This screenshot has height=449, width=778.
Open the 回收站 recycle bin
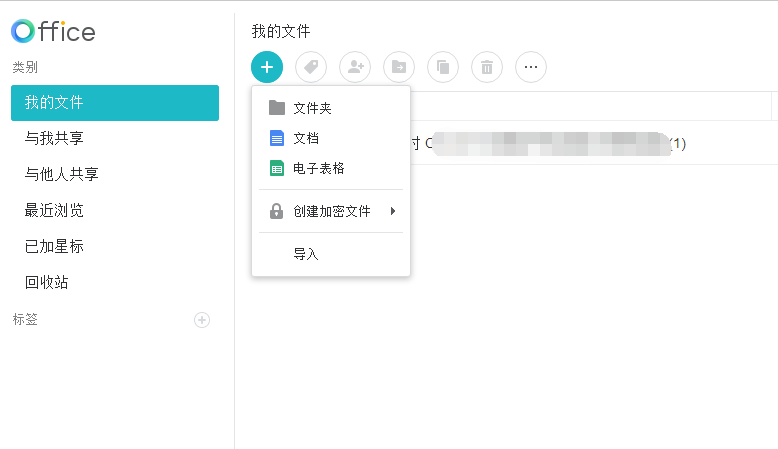point(47,282)
